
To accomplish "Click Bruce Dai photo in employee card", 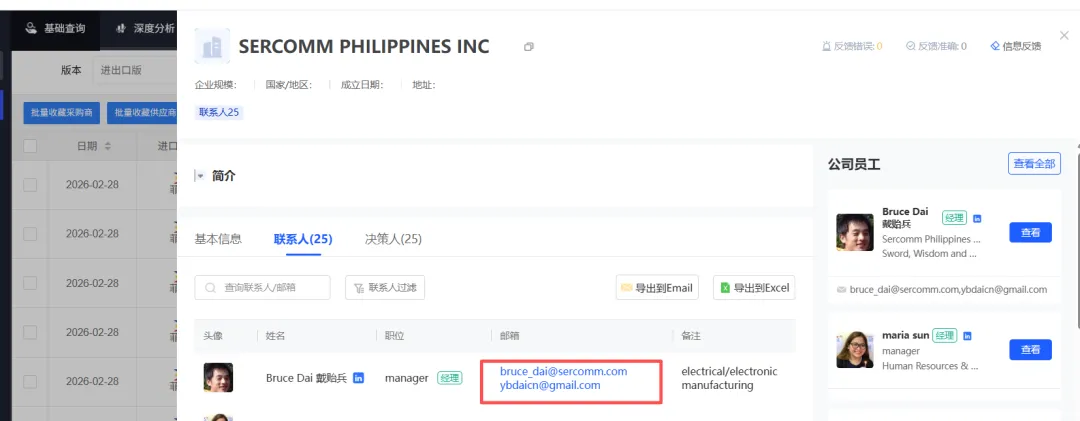I will point(855,232).
